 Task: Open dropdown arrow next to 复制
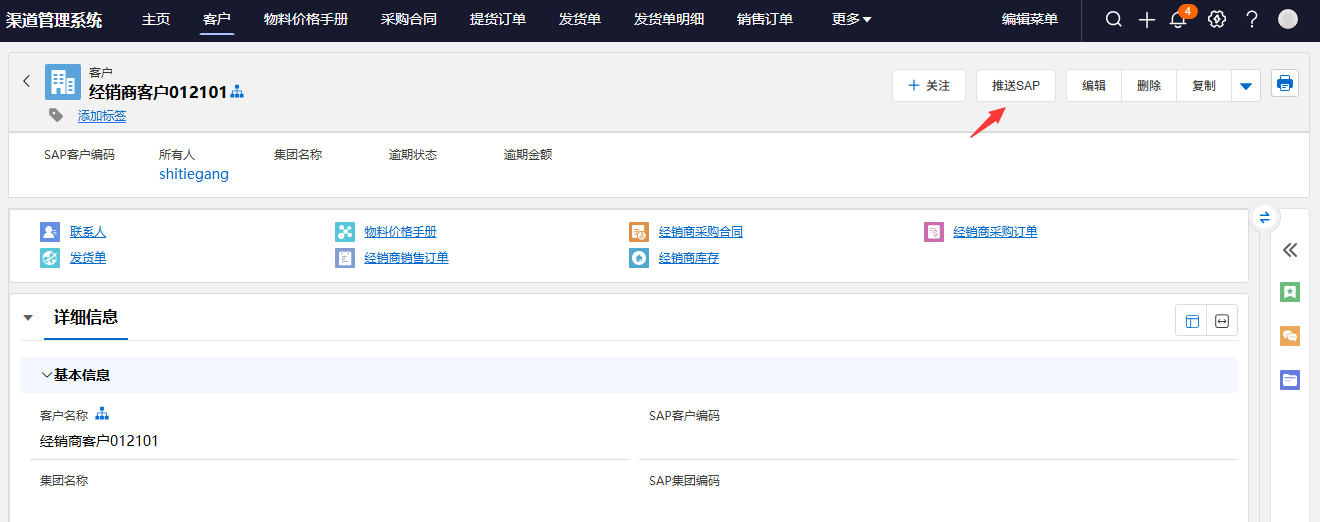pyautogui.click(x=1246, y=86)
